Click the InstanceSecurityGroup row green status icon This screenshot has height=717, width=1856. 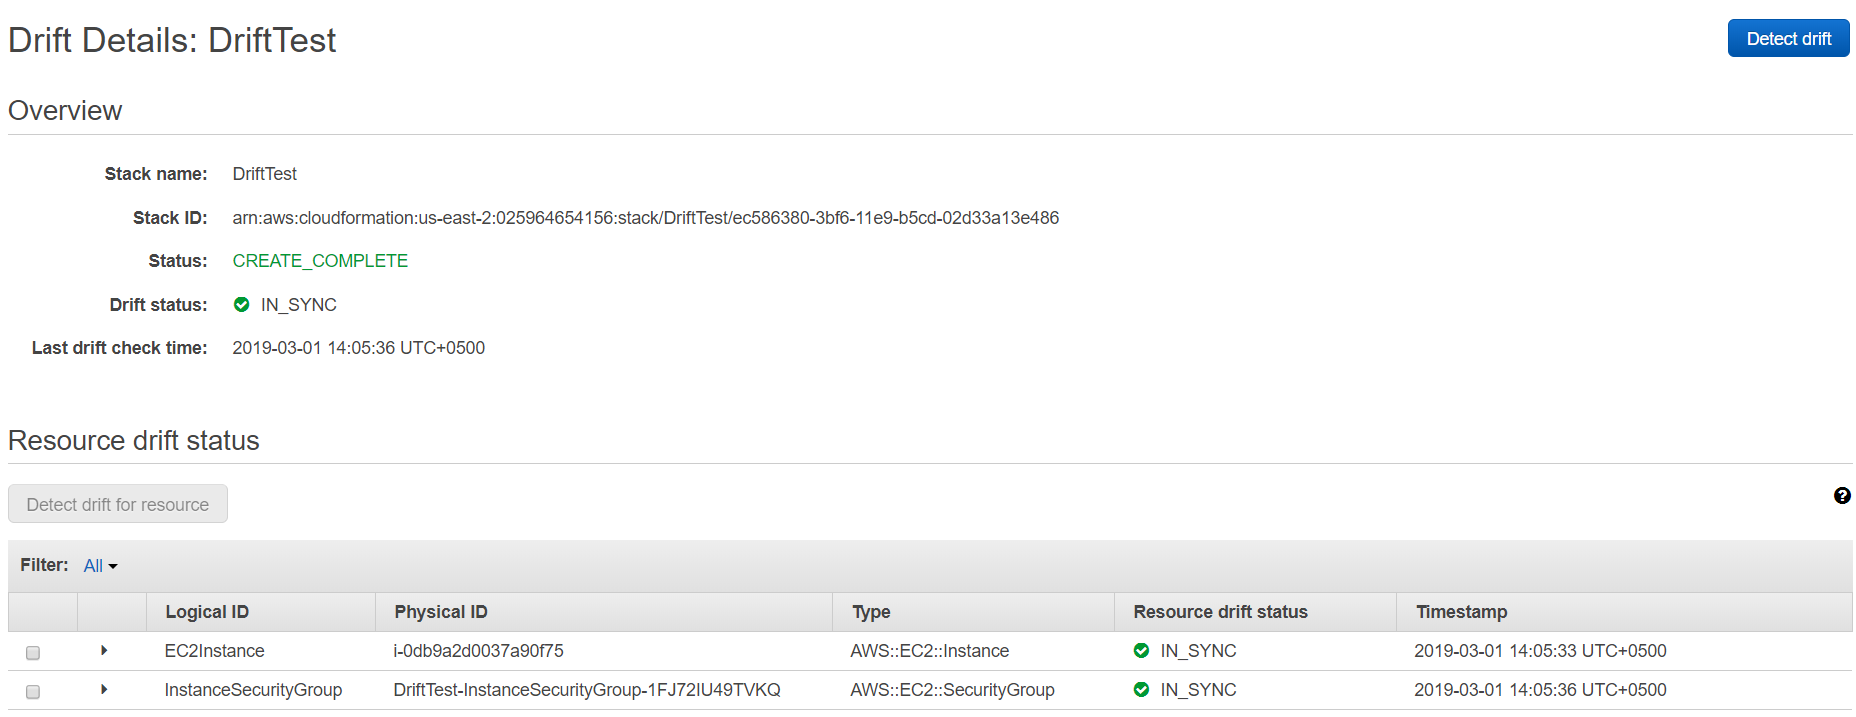coord(1141,690)
